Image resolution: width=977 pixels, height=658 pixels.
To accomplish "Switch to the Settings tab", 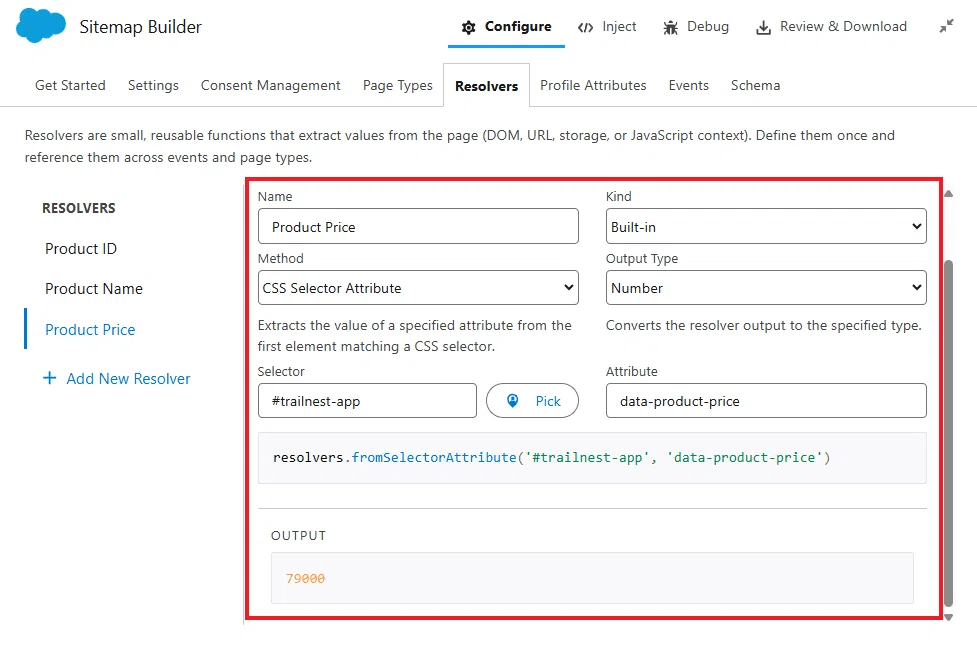I will tap(153, 85).
